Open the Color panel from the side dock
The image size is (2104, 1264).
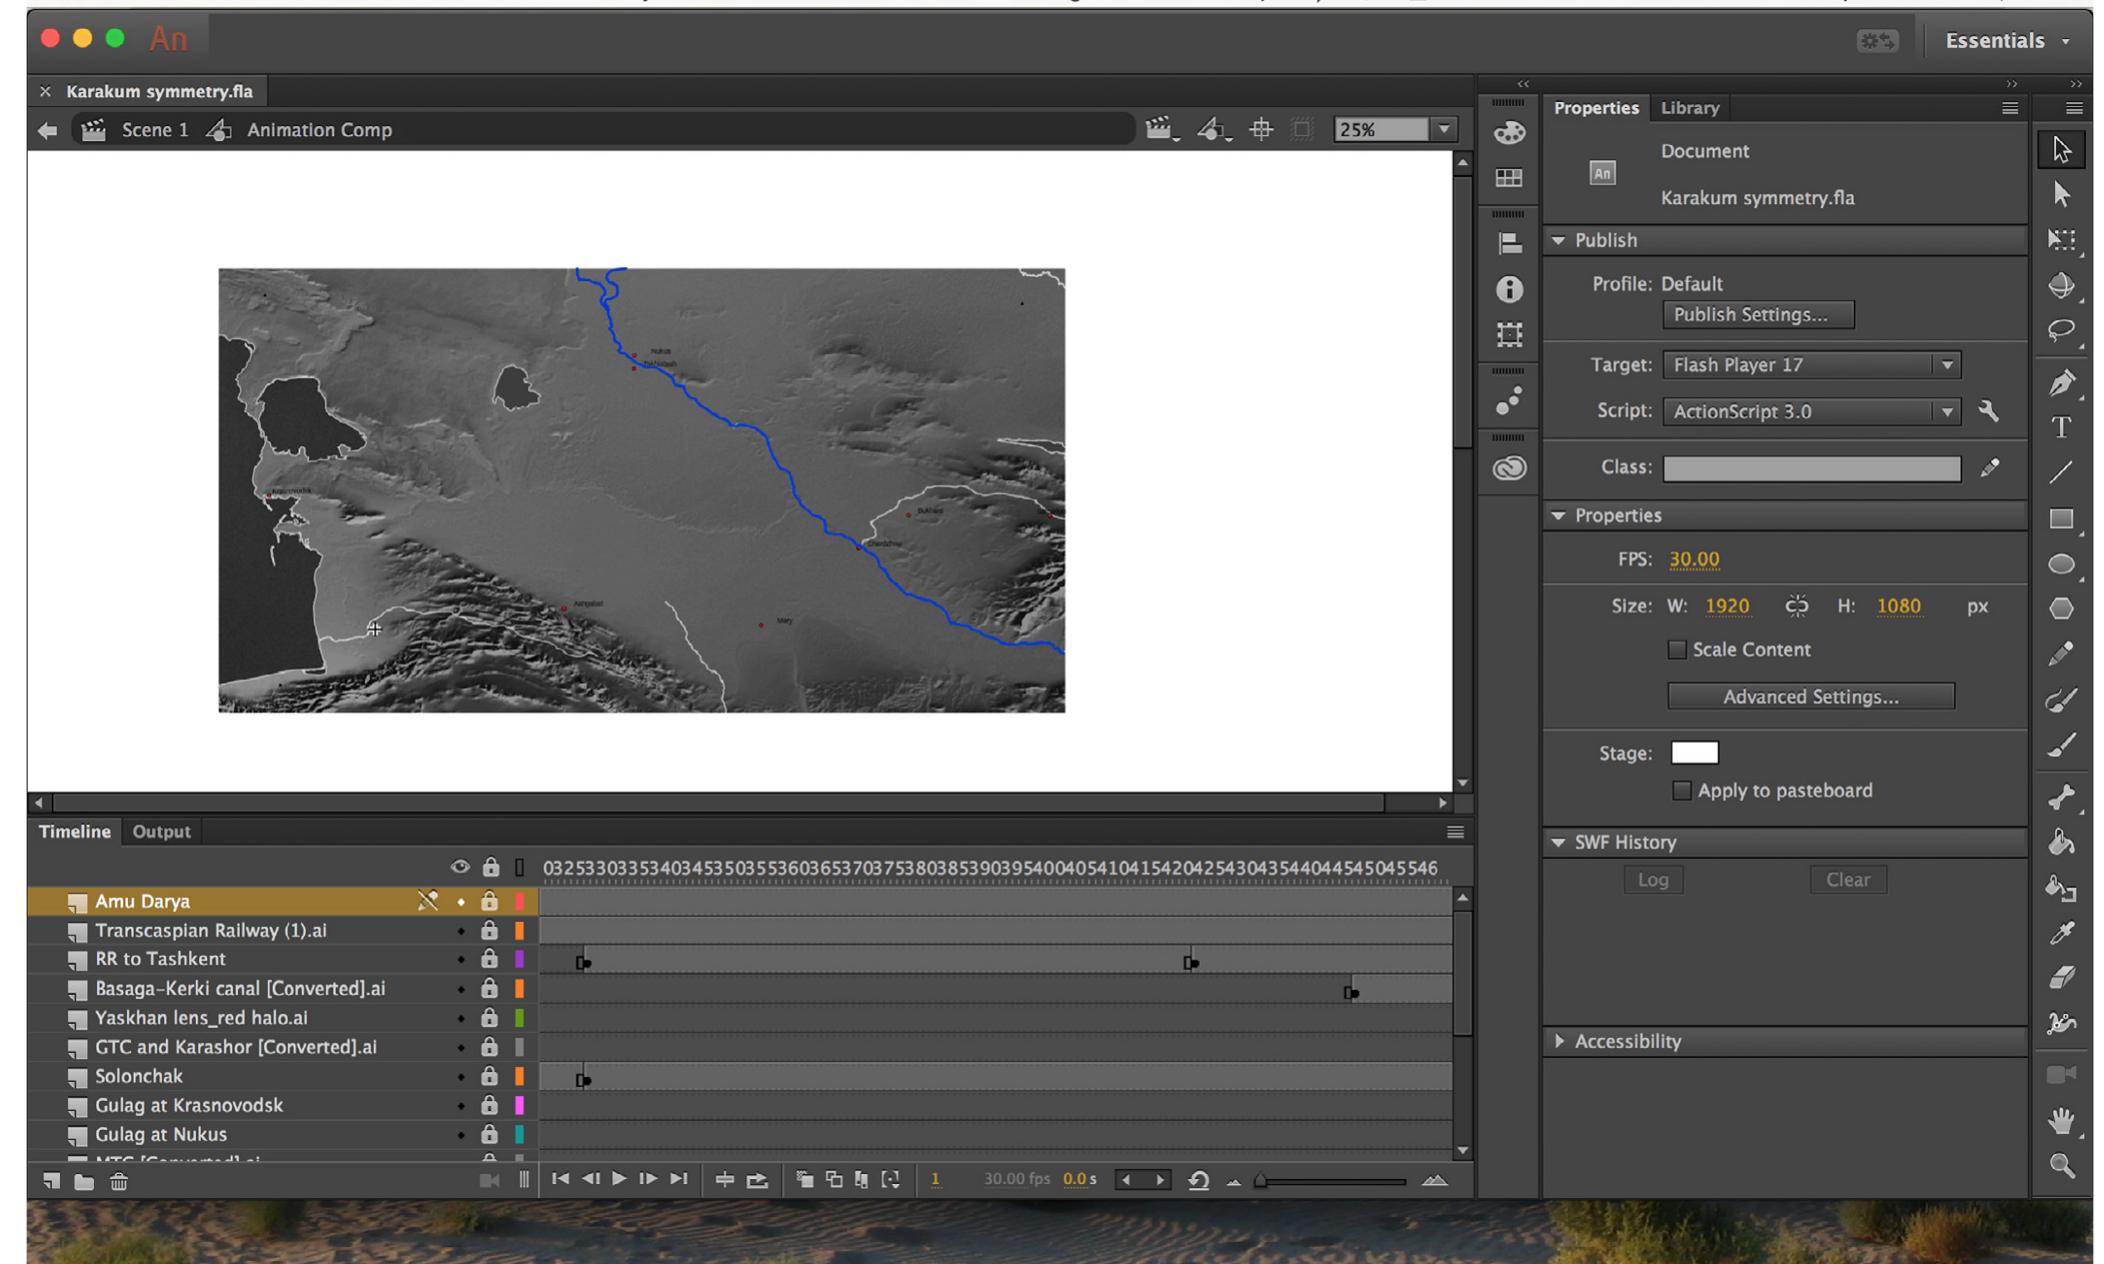click(x=1508, y=132)
